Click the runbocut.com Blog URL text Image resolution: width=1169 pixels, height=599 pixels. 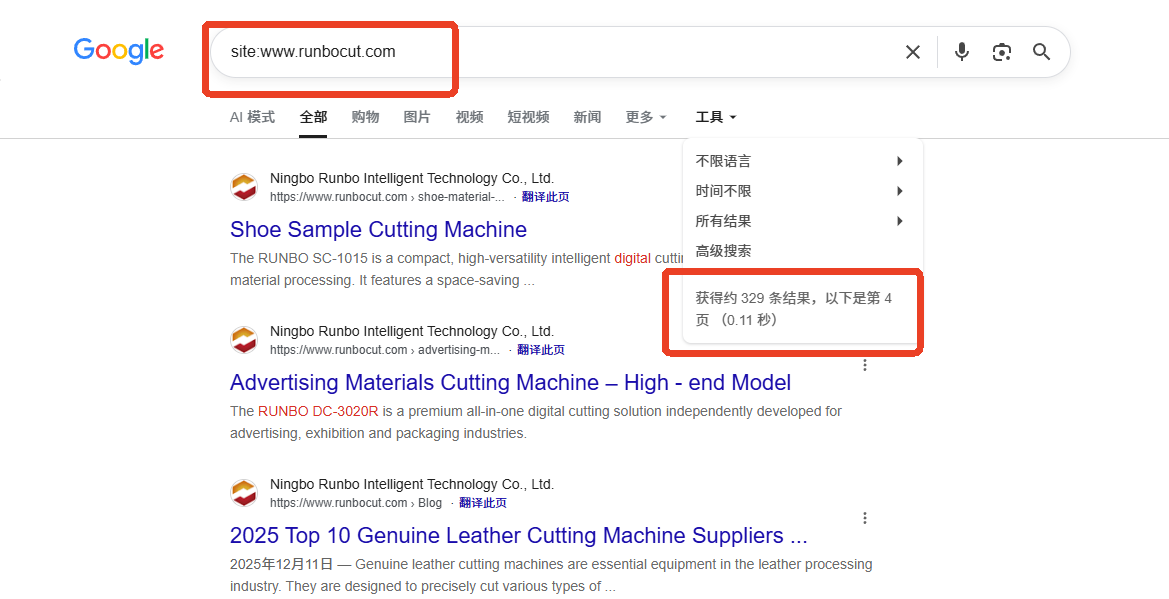pyautogui.click(x=356, y=503)
